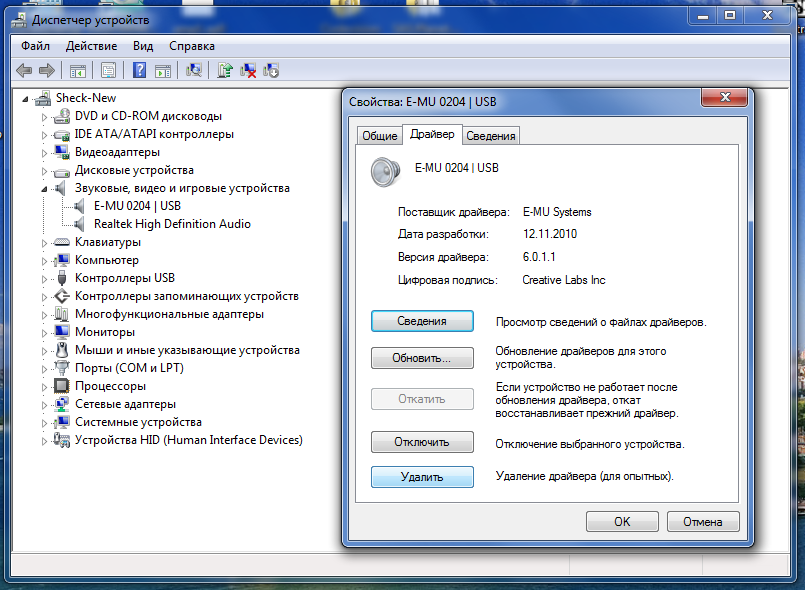Expand Контроллеры запоминающих устройств node
This screenshot has width=805, height=590.
pyautogui.click(x=44, y=297)
